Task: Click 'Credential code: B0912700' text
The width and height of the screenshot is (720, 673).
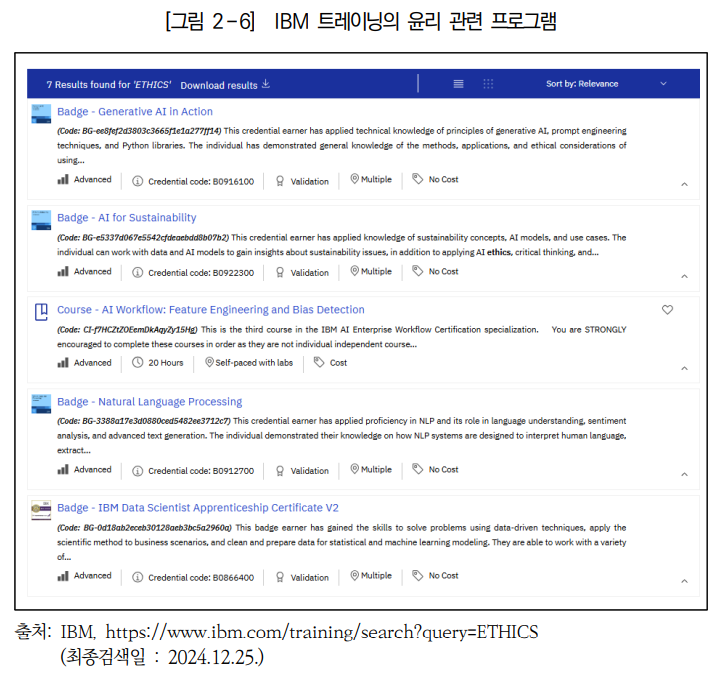Action: (201, 471)
